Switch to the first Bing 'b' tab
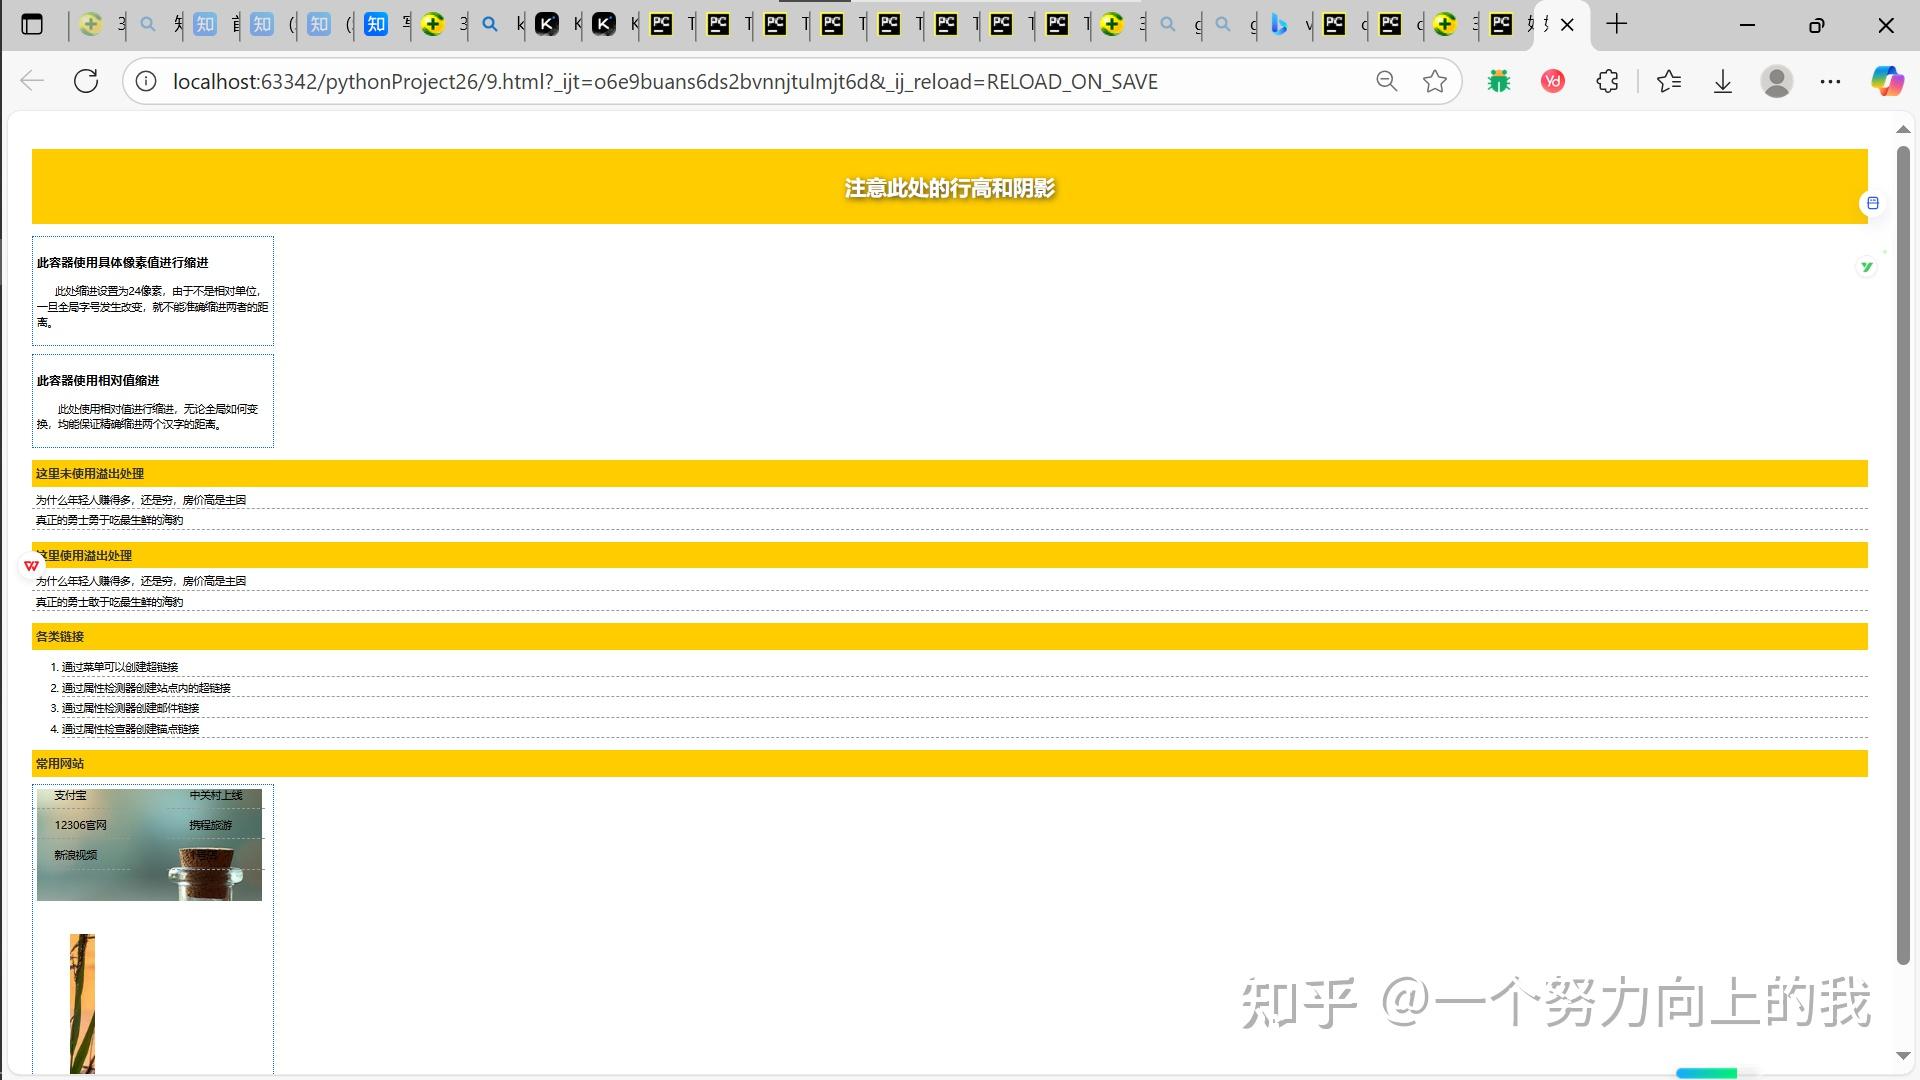 [1279, 25]
